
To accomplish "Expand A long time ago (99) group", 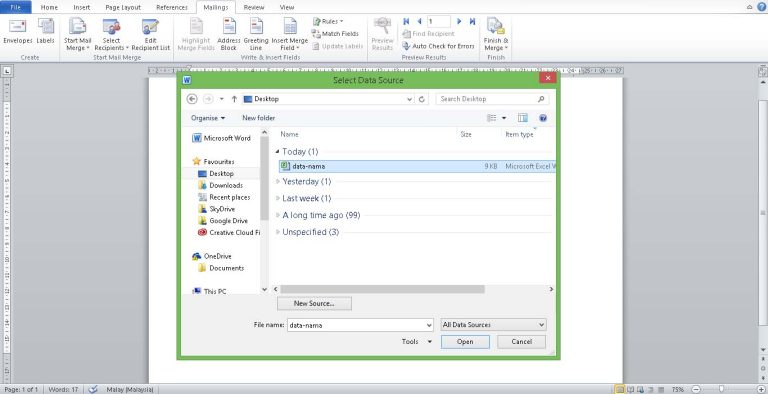I will pos(278,215).
